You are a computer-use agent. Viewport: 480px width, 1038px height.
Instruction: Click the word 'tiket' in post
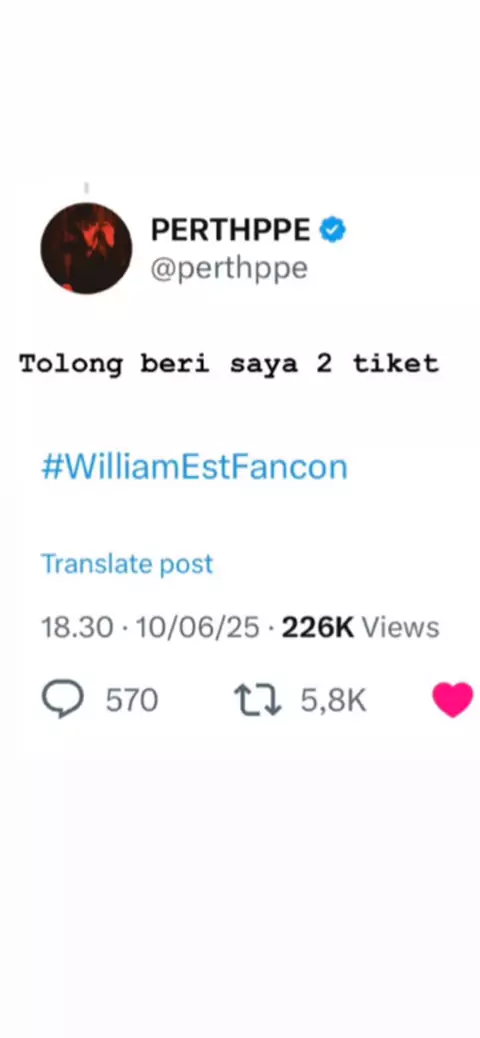tap(395, 363)
